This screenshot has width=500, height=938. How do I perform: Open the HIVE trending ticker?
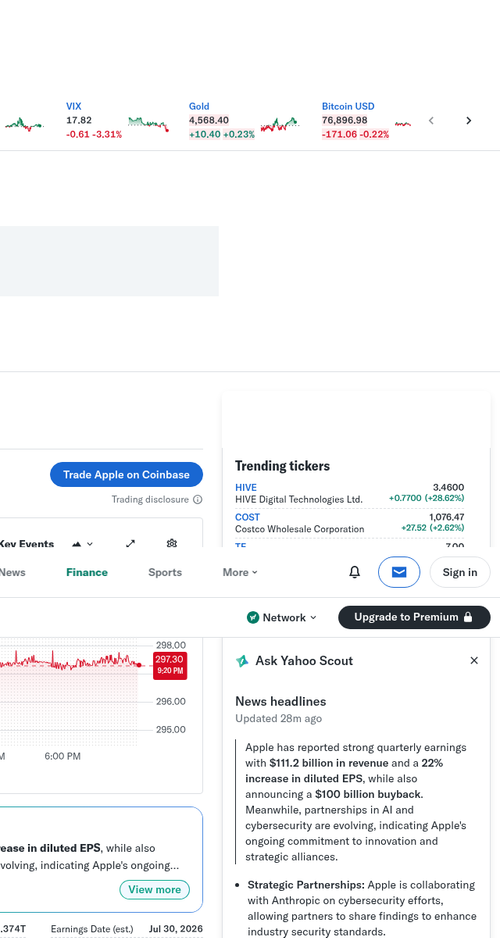(246, 488)
